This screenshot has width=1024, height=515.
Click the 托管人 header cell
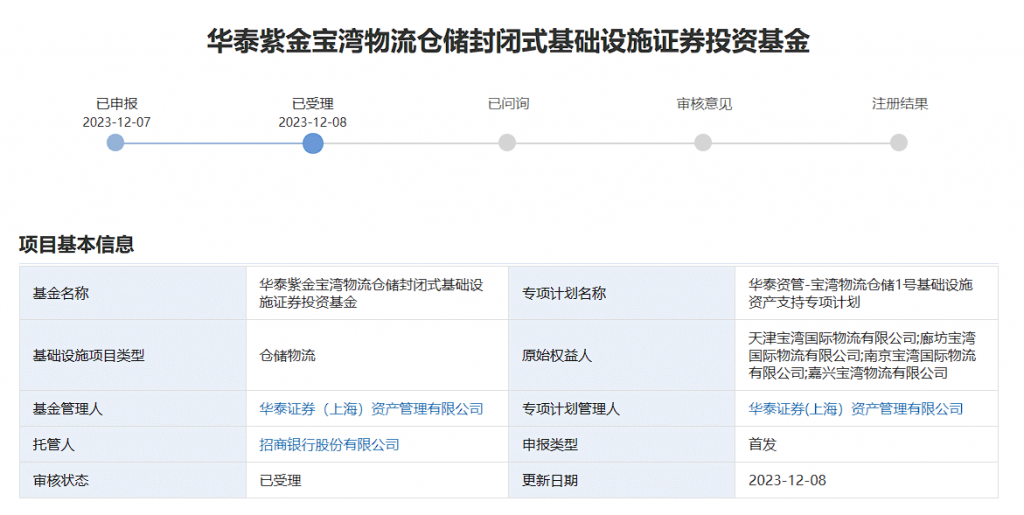click(x=133, y=445)
